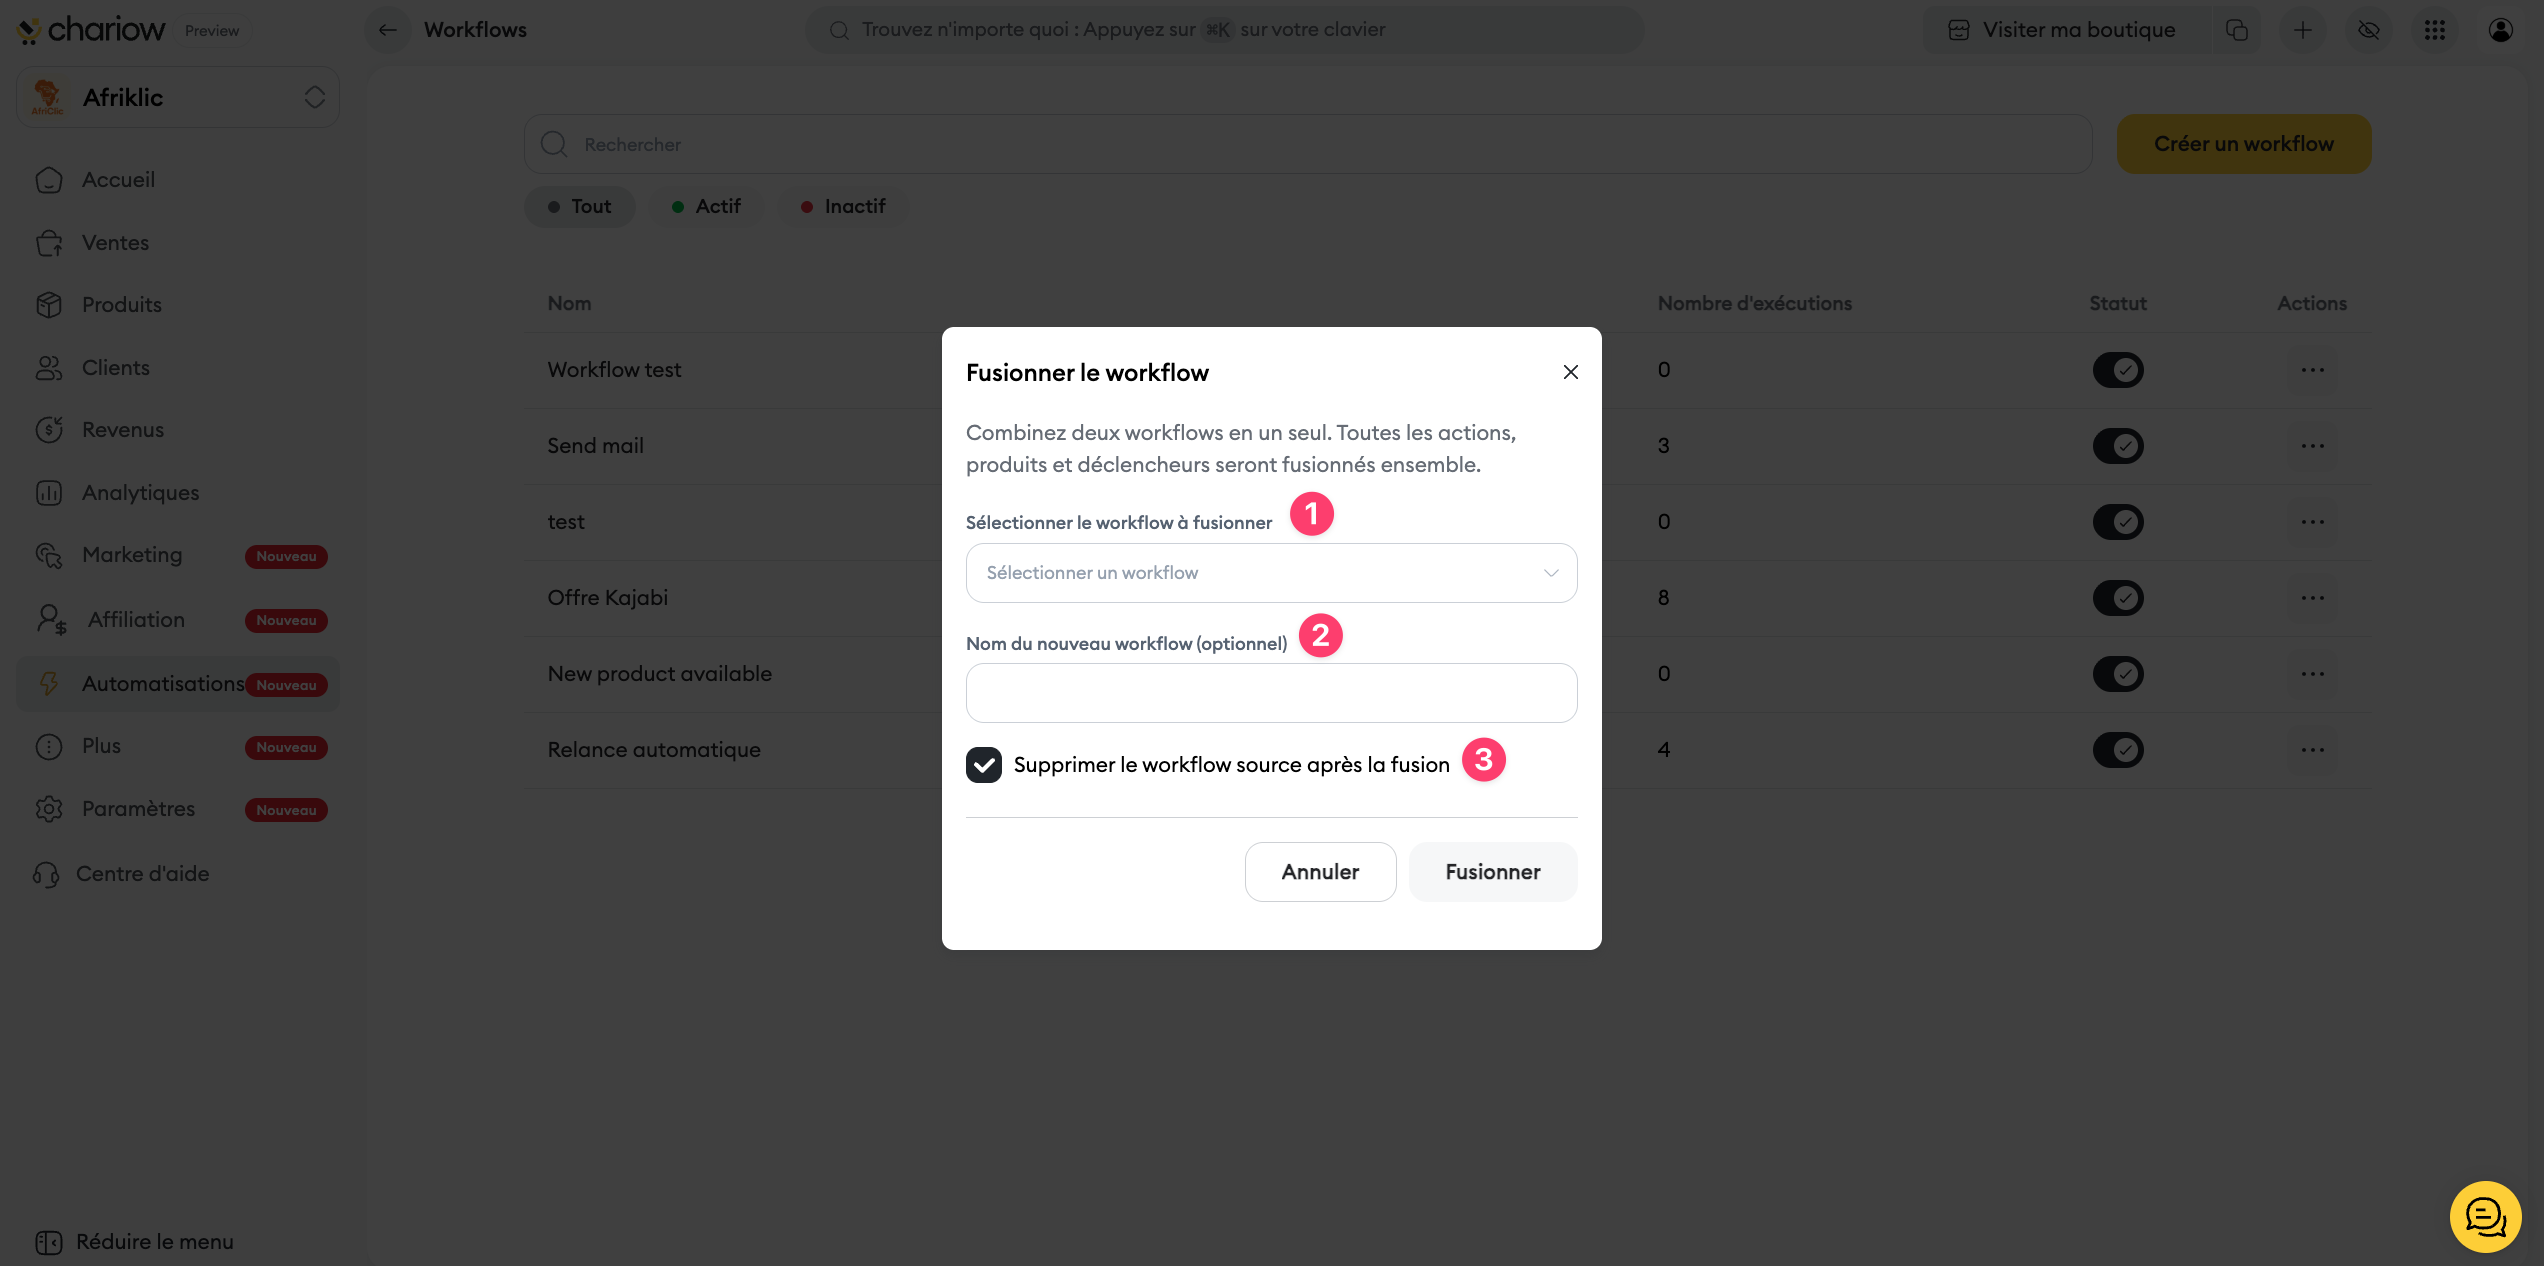Viewport: 2544px width, 1266px height.
Task: Click the new workflow name field
Action: (1271, 693)
